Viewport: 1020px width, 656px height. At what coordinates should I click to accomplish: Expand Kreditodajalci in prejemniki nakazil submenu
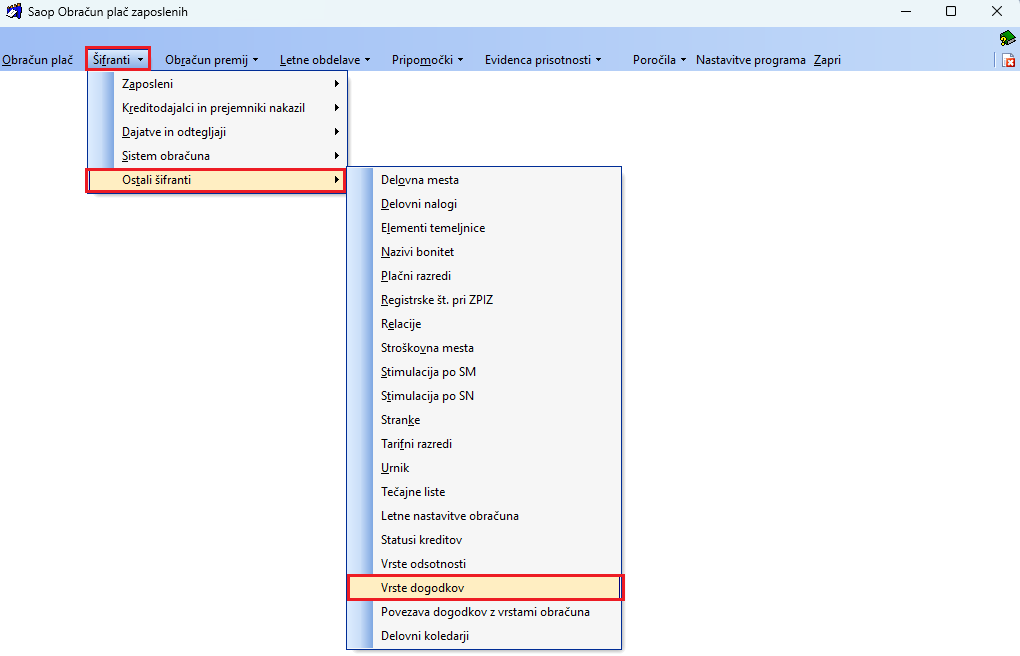(x=217, y=108)
